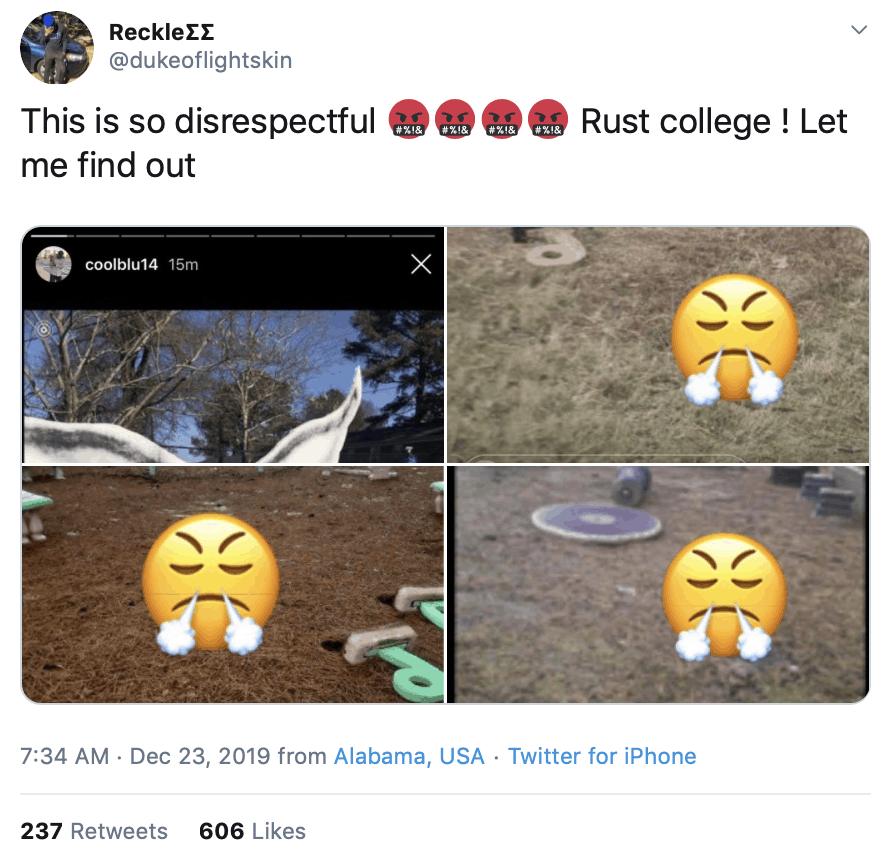
Task: Close the story with the X icon
Action: click(421, 264)
